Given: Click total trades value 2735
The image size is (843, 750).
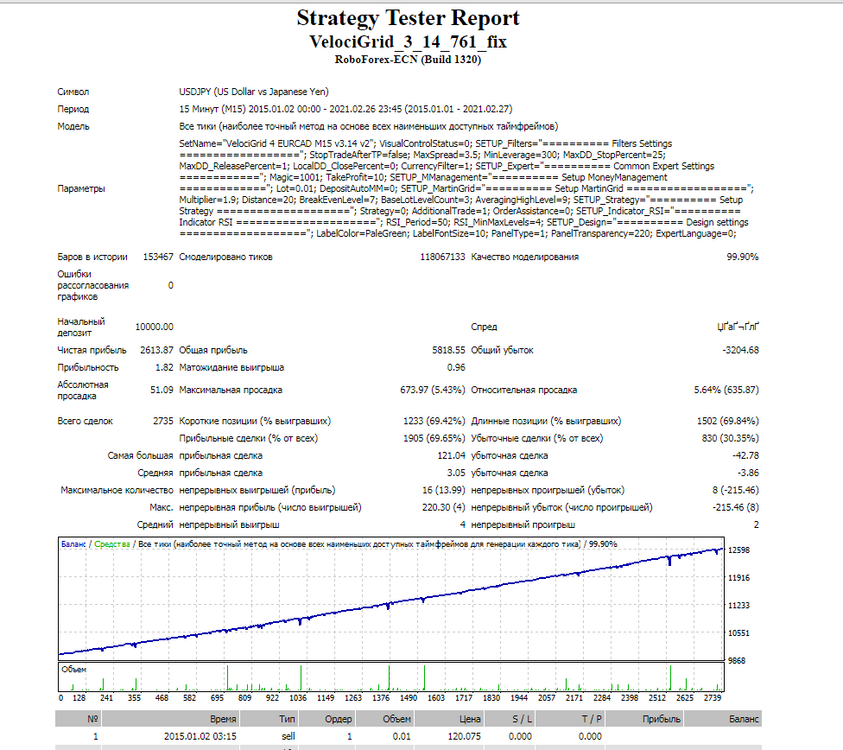Looking at the screenshot, I should coord(163,421).
